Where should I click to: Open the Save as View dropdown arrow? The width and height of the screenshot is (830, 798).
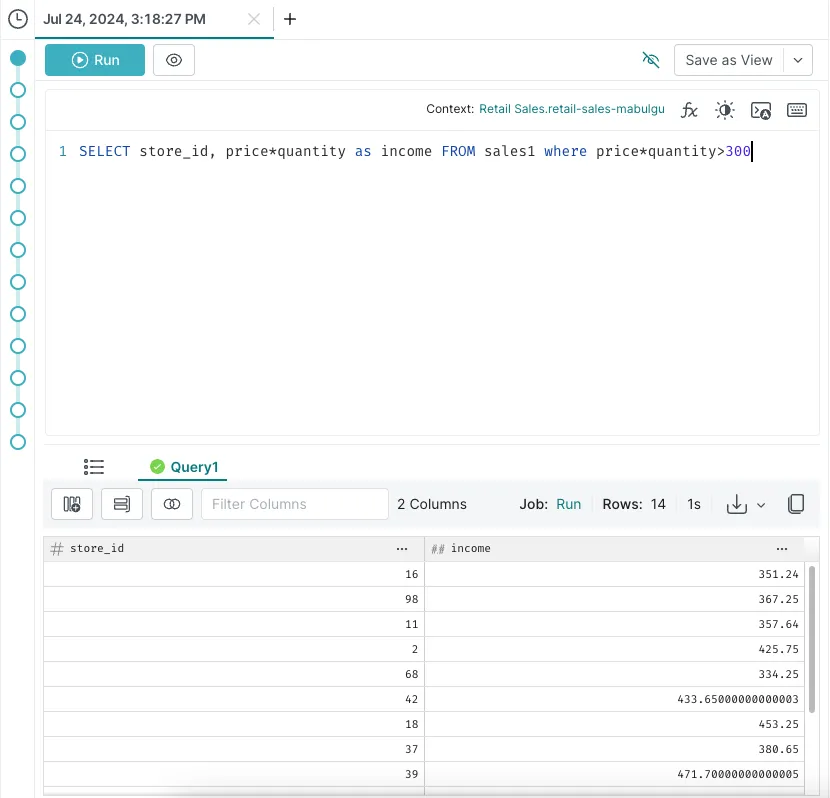(797, 60)
